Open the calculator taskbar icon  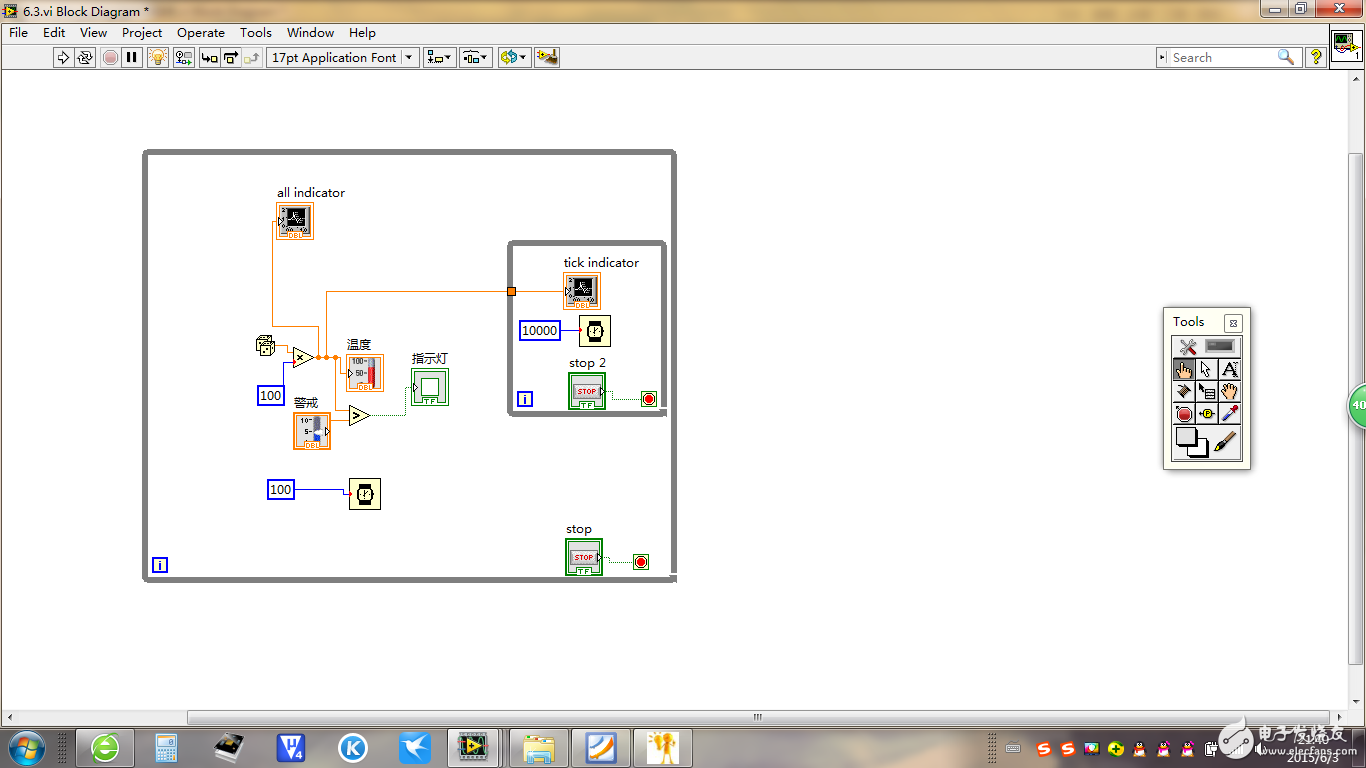(x=166, y=747)
